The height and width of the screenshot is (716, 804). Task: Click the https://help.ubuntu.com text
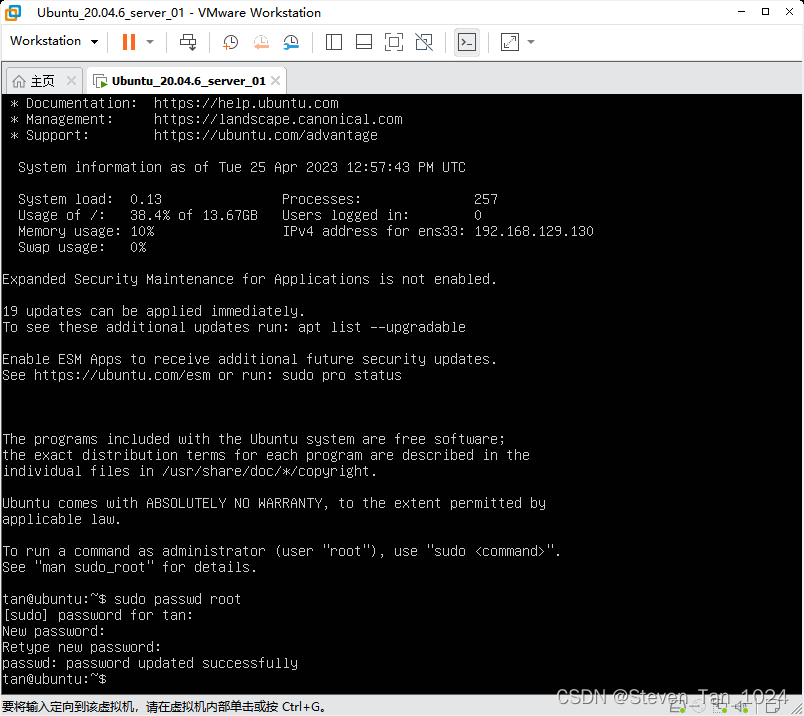[x=246, y=103]
